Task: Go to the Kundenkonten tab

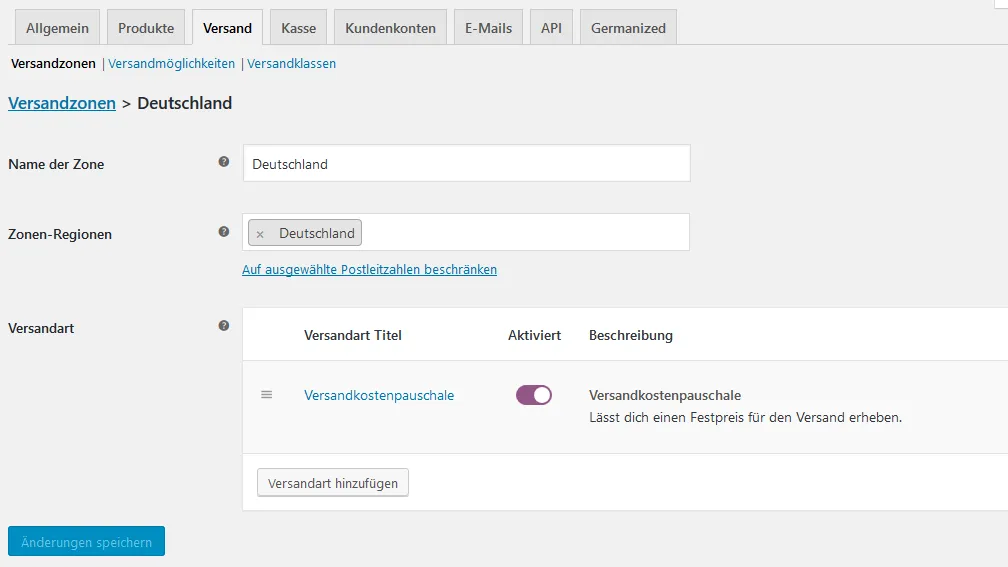Action: pyautogui.click(x=390, y=28)
